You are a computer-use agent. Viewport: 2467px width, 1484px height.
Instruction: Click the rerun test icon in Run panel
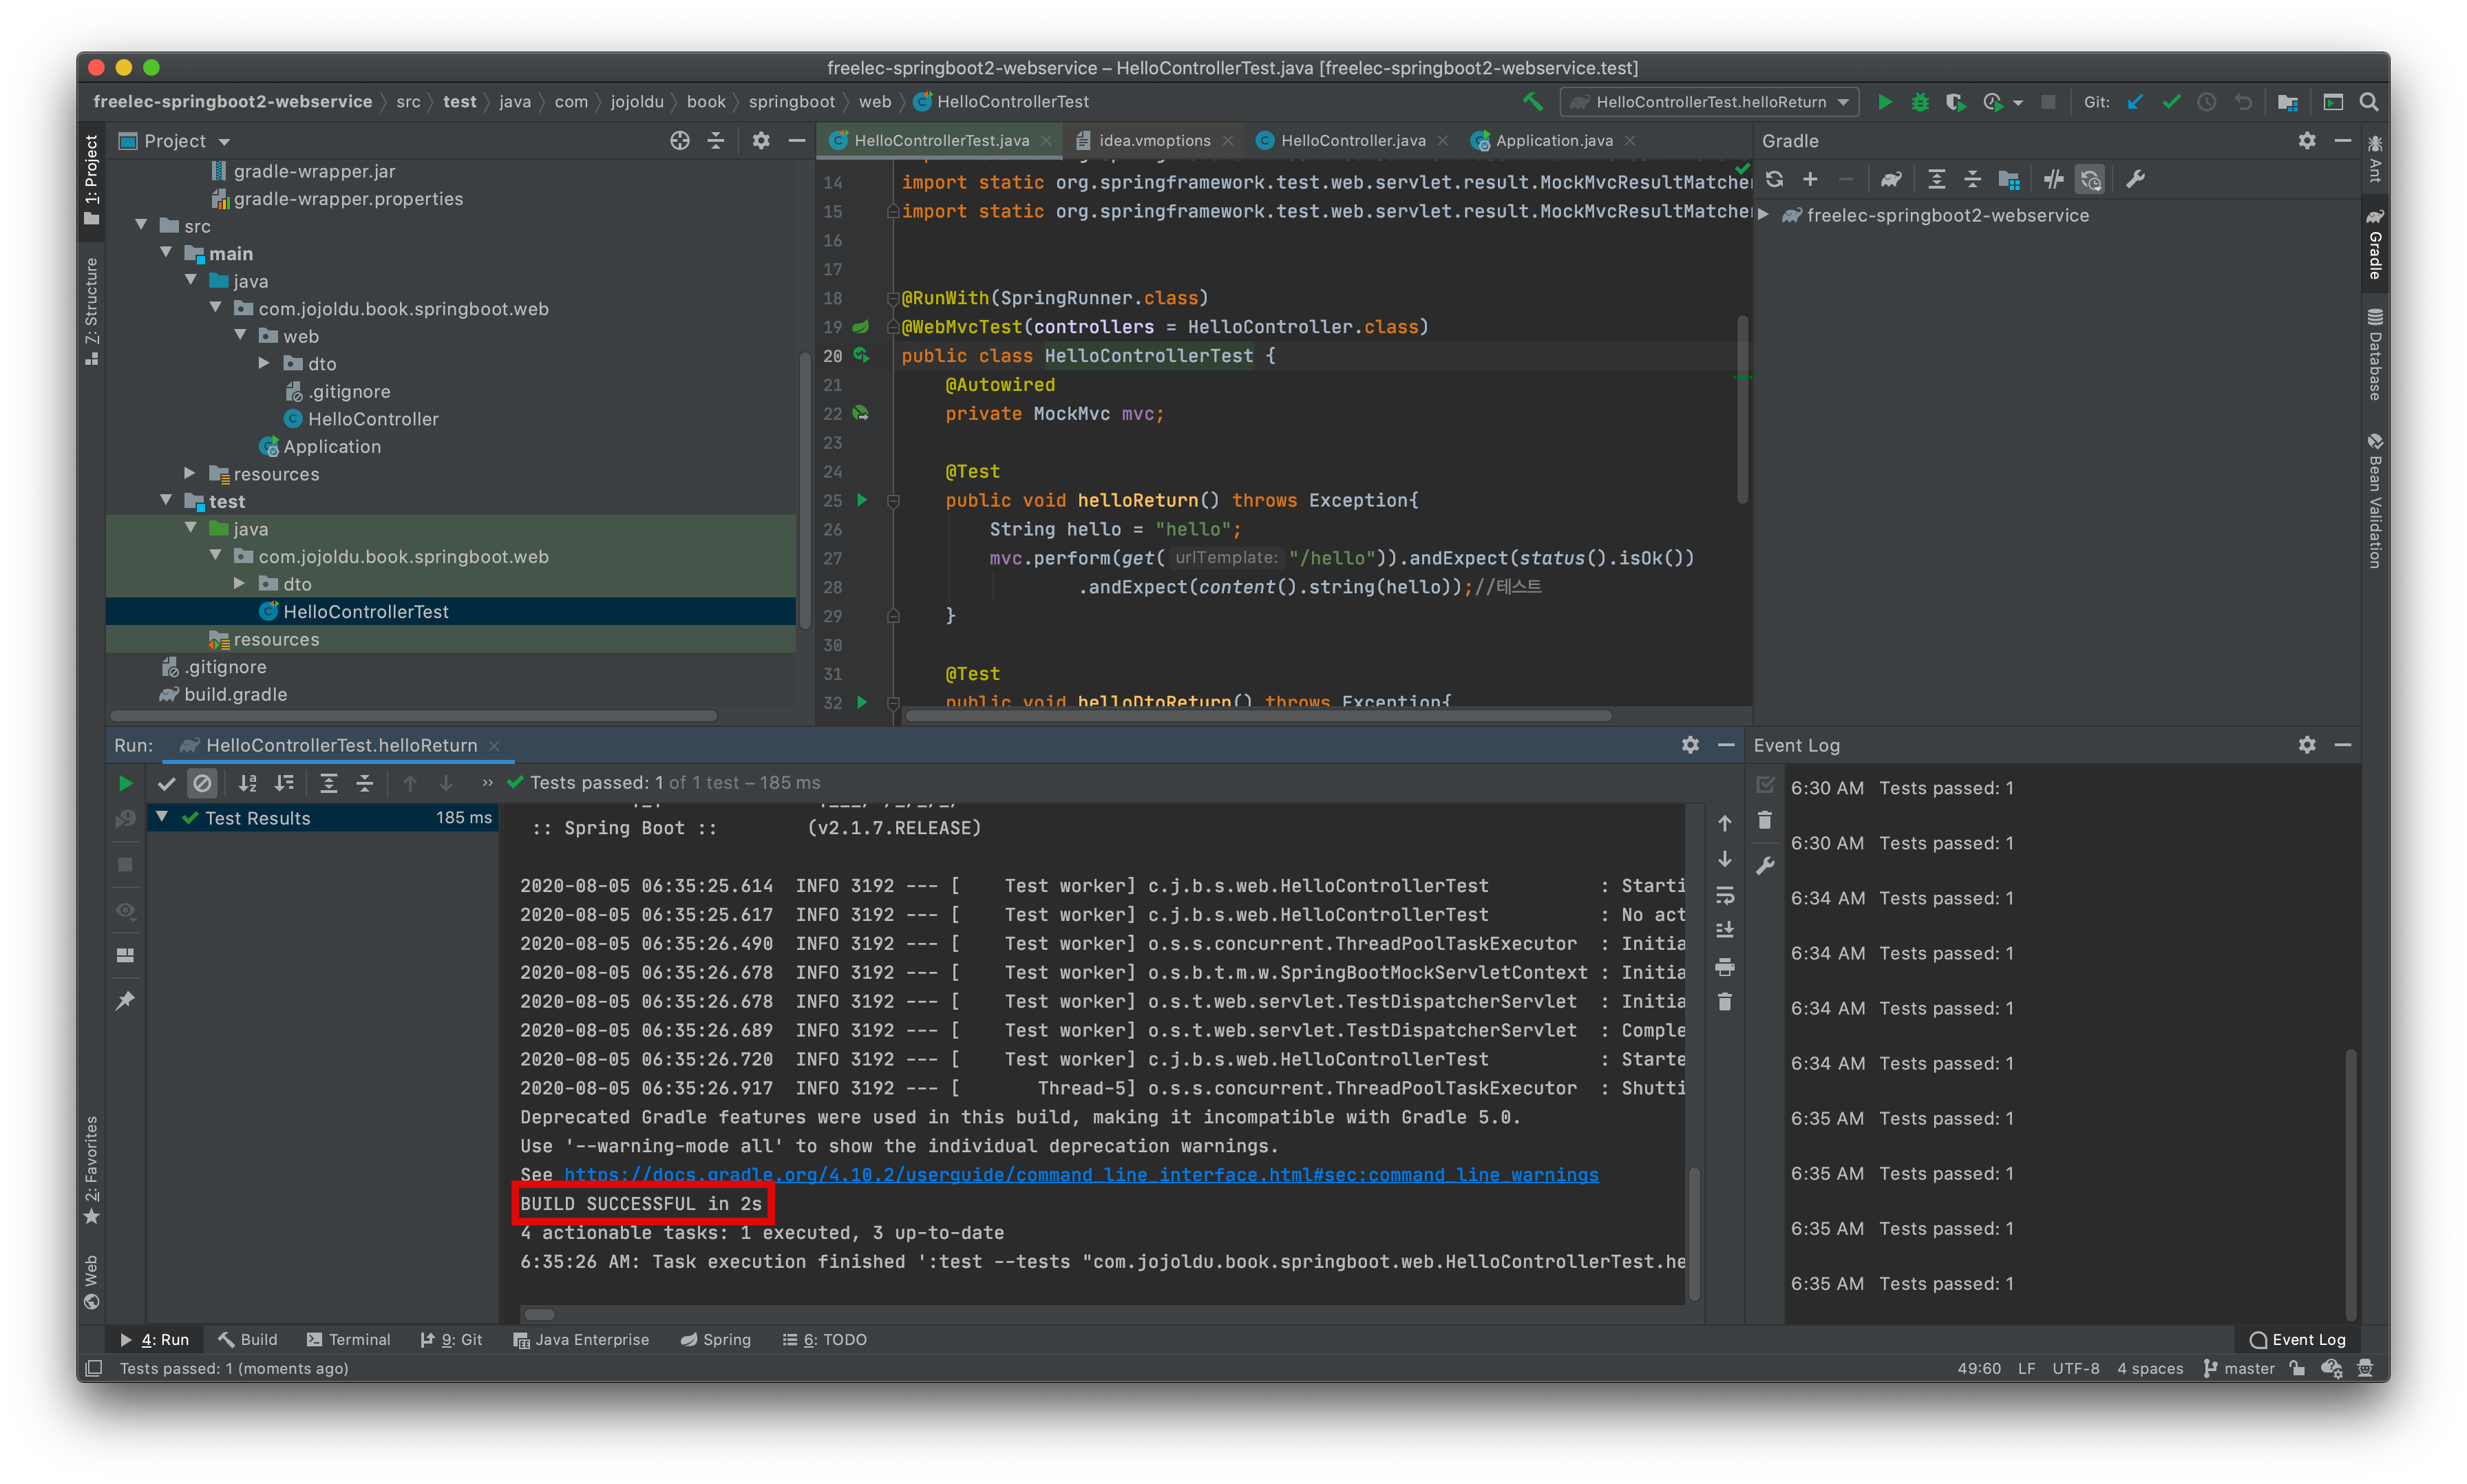tap(125, 783)
